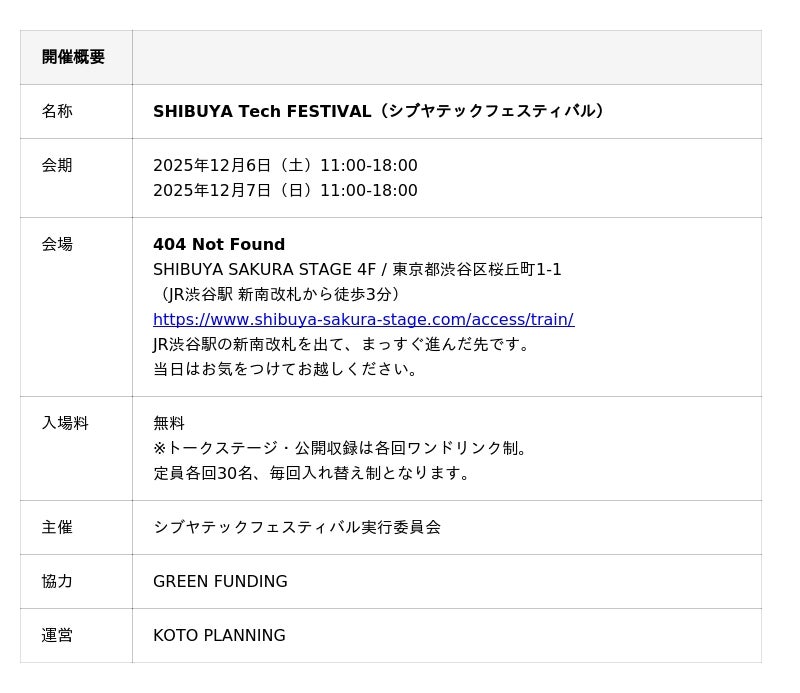Select the December 6 (土) date line
800x693 pixels.
pos(285,165)
